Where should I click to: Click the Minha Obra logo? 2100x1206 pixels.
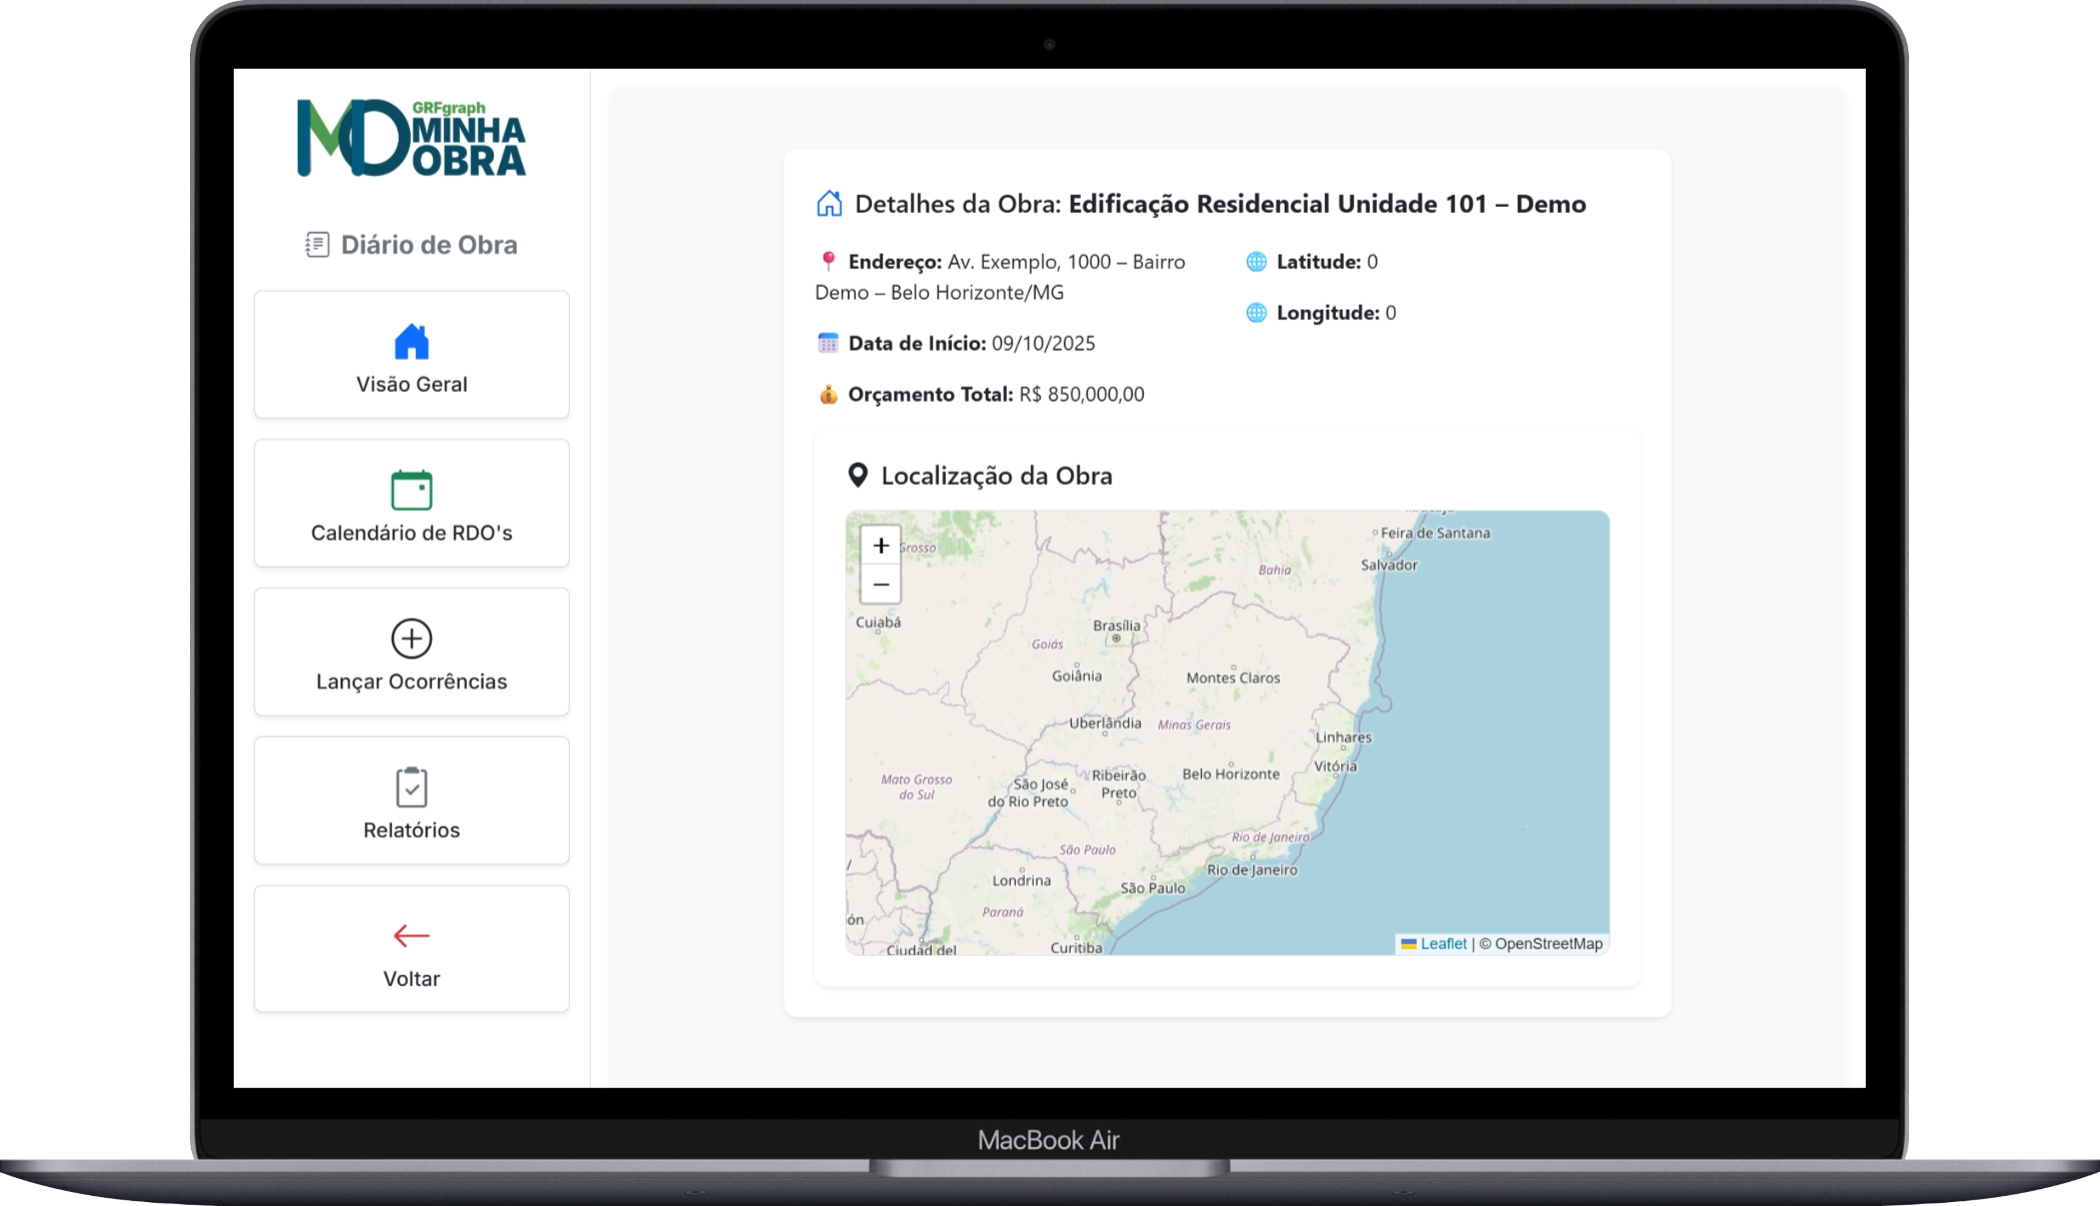[411, 139]
